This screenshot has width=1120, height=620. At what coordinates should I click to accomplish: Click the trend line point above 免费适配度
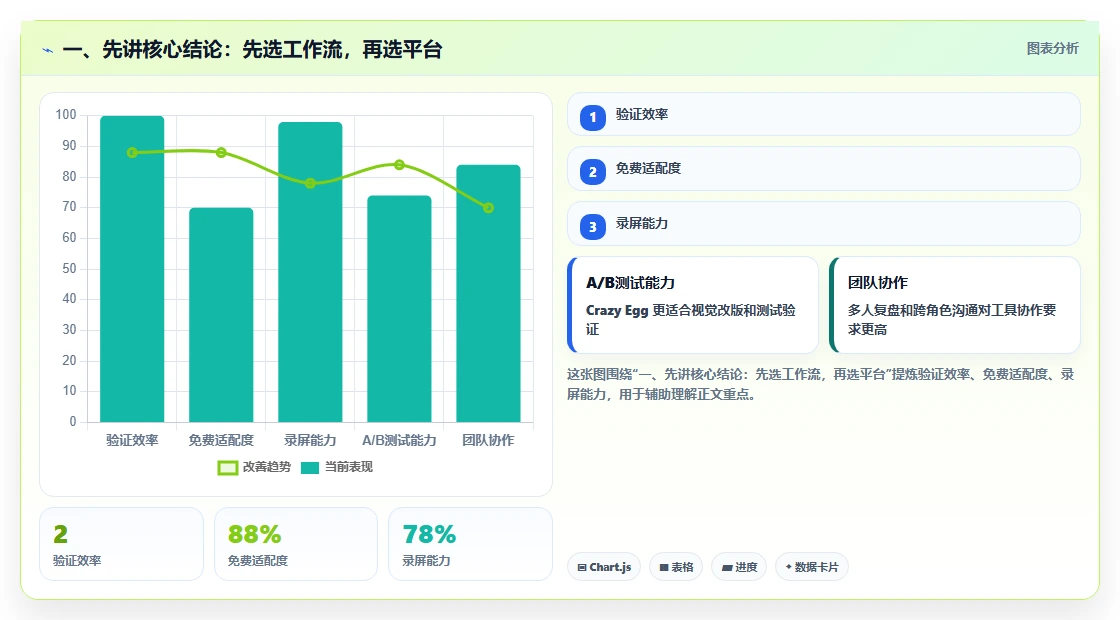[x=221, y=152]
